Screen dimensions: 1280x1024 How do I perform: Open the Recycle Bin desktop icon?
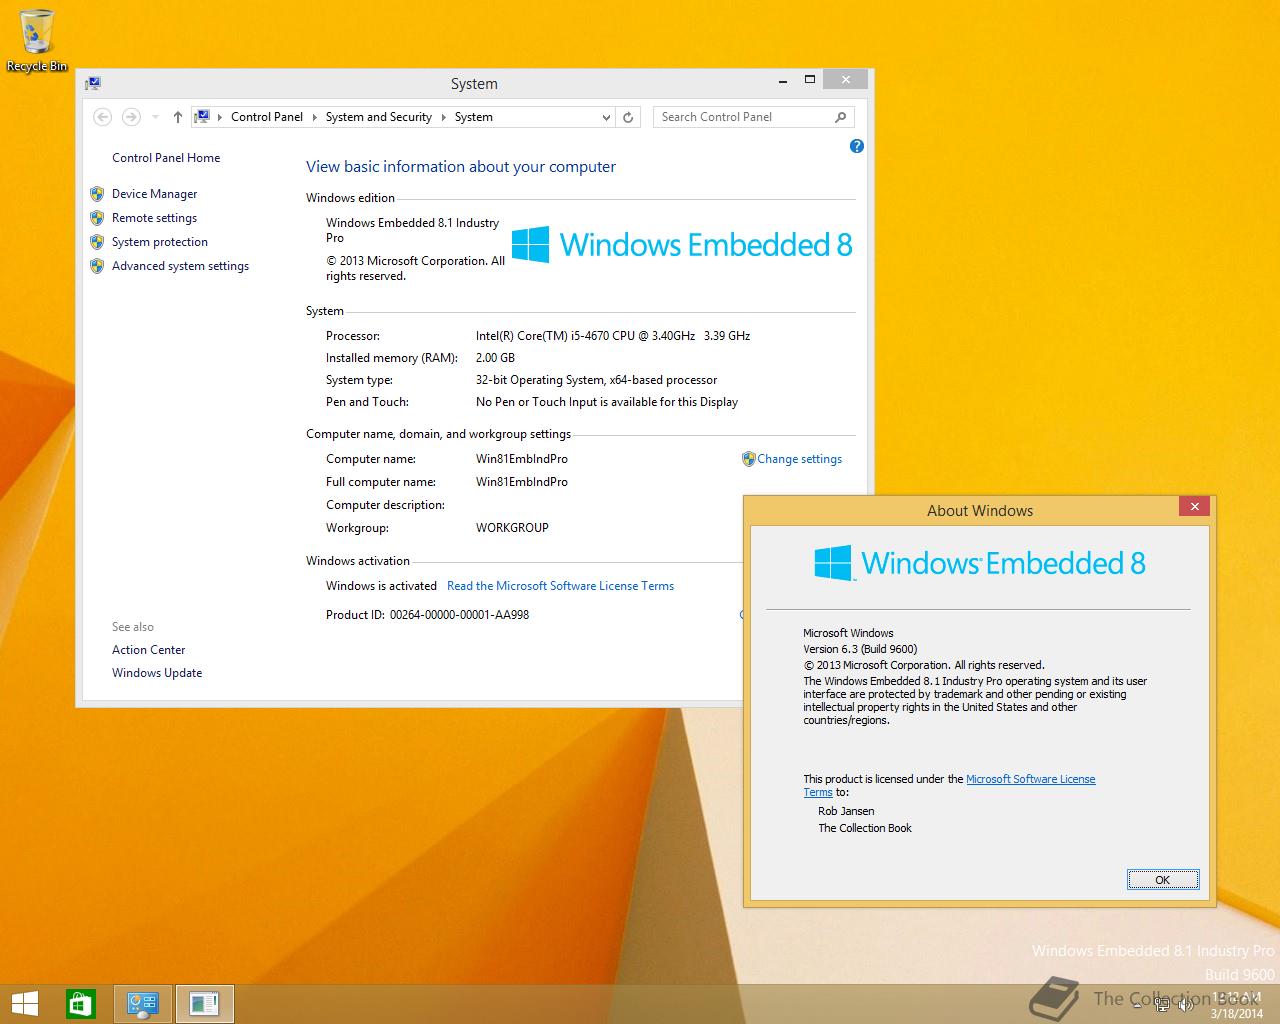[x=36, y=40]
